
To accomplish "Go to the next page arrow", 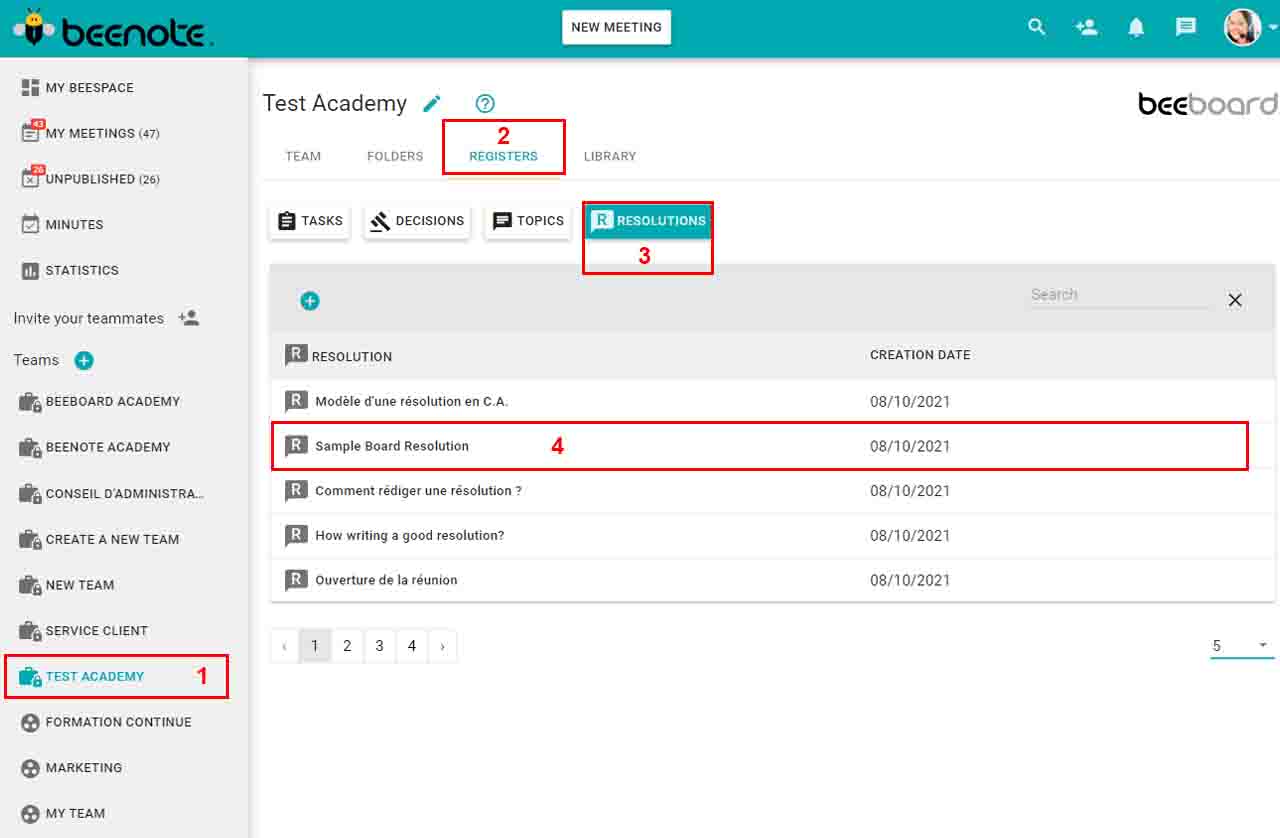I will click(443, 646).
